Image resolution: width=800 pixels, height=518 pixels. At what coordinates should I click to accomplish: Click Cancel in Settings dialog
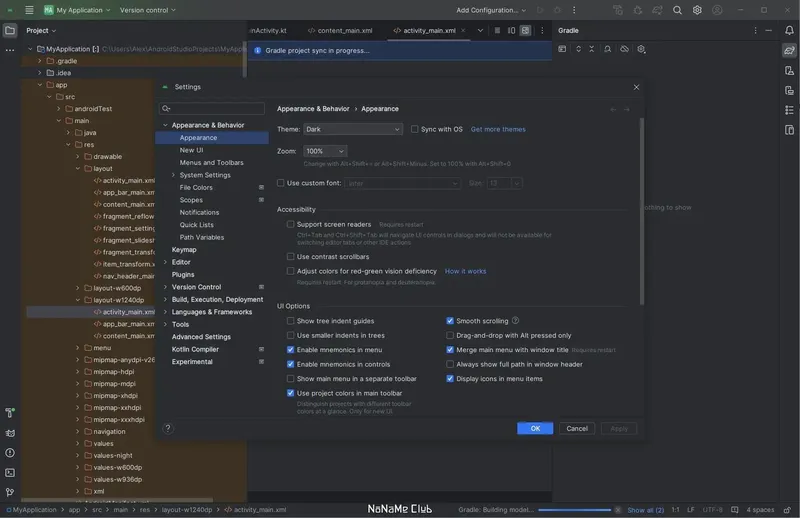577,429
